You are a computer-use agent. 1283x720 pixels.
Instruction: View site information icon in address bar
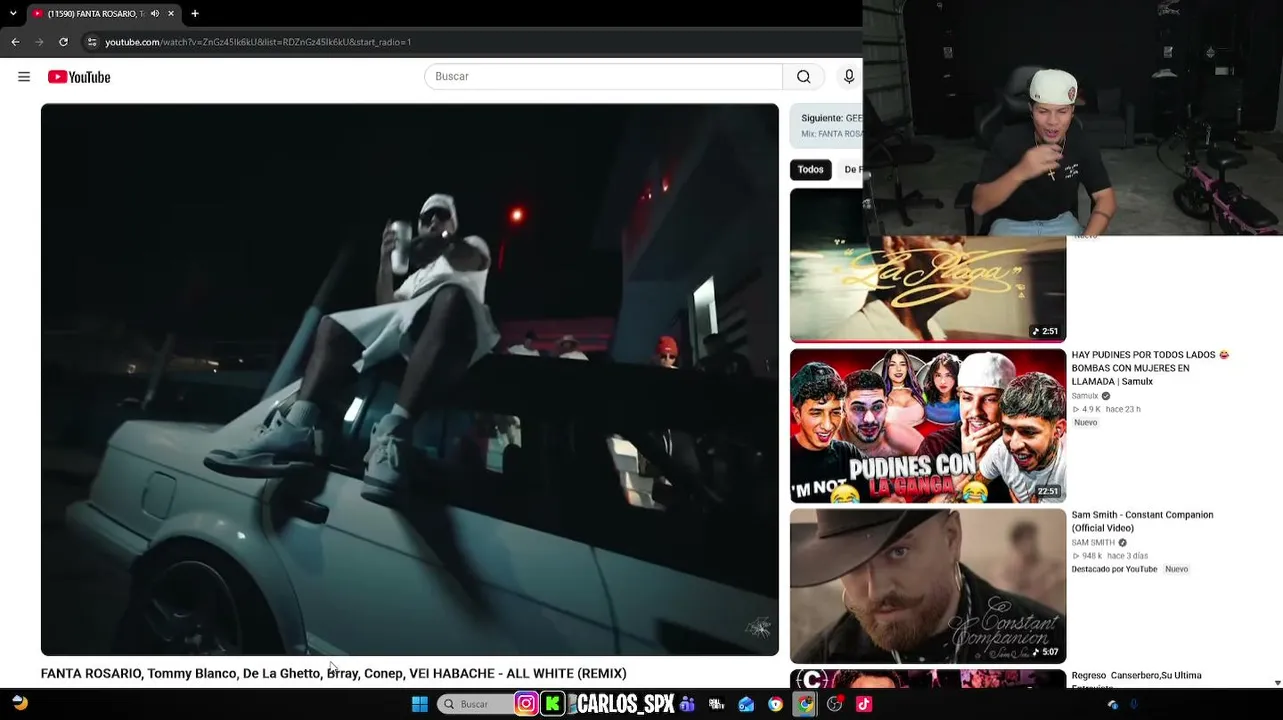coord(92,42)
